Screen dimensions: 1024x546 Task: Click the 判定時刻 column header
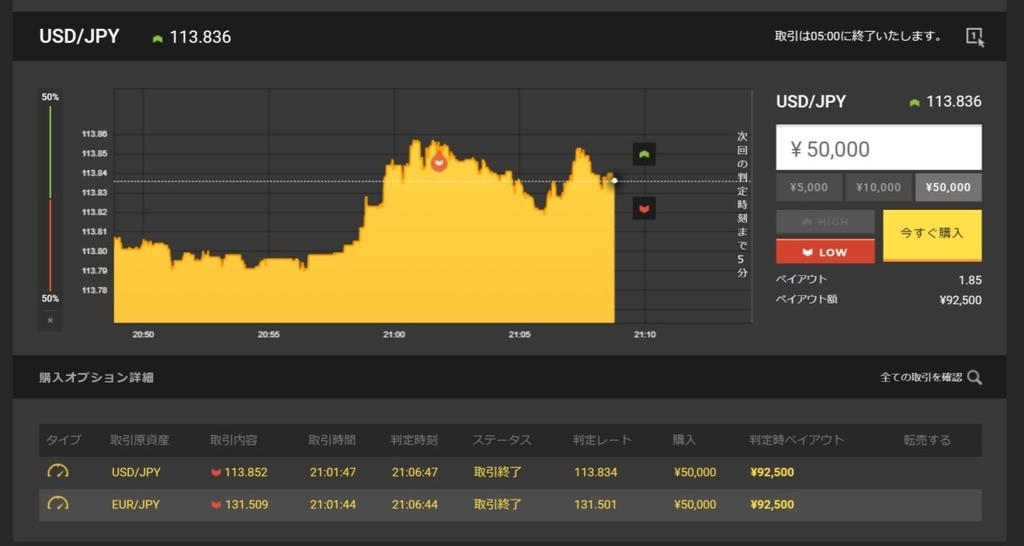click(414, 440)
